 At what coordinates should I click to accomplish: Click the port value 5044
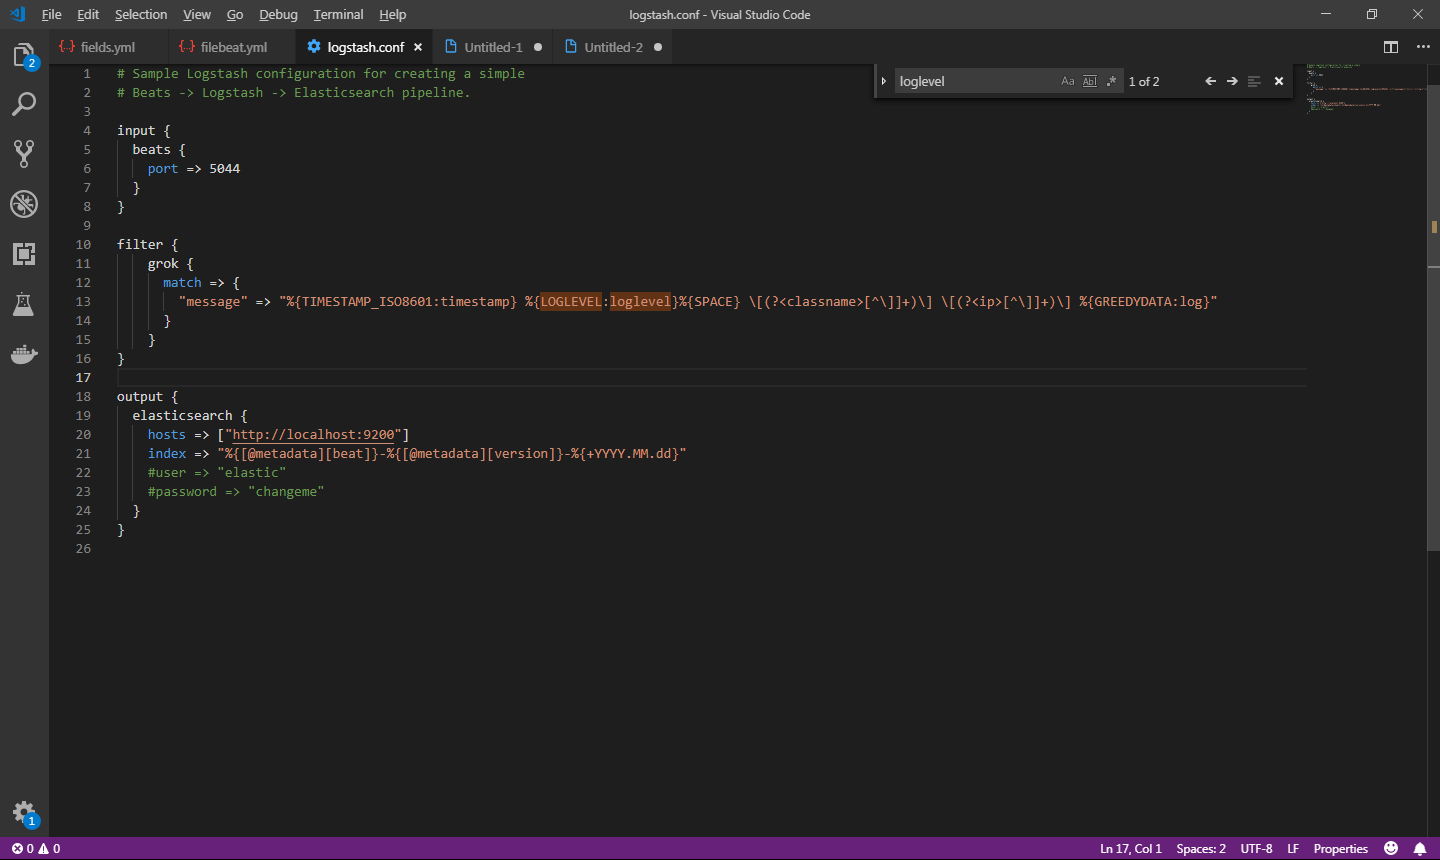(x=225, y=169)
